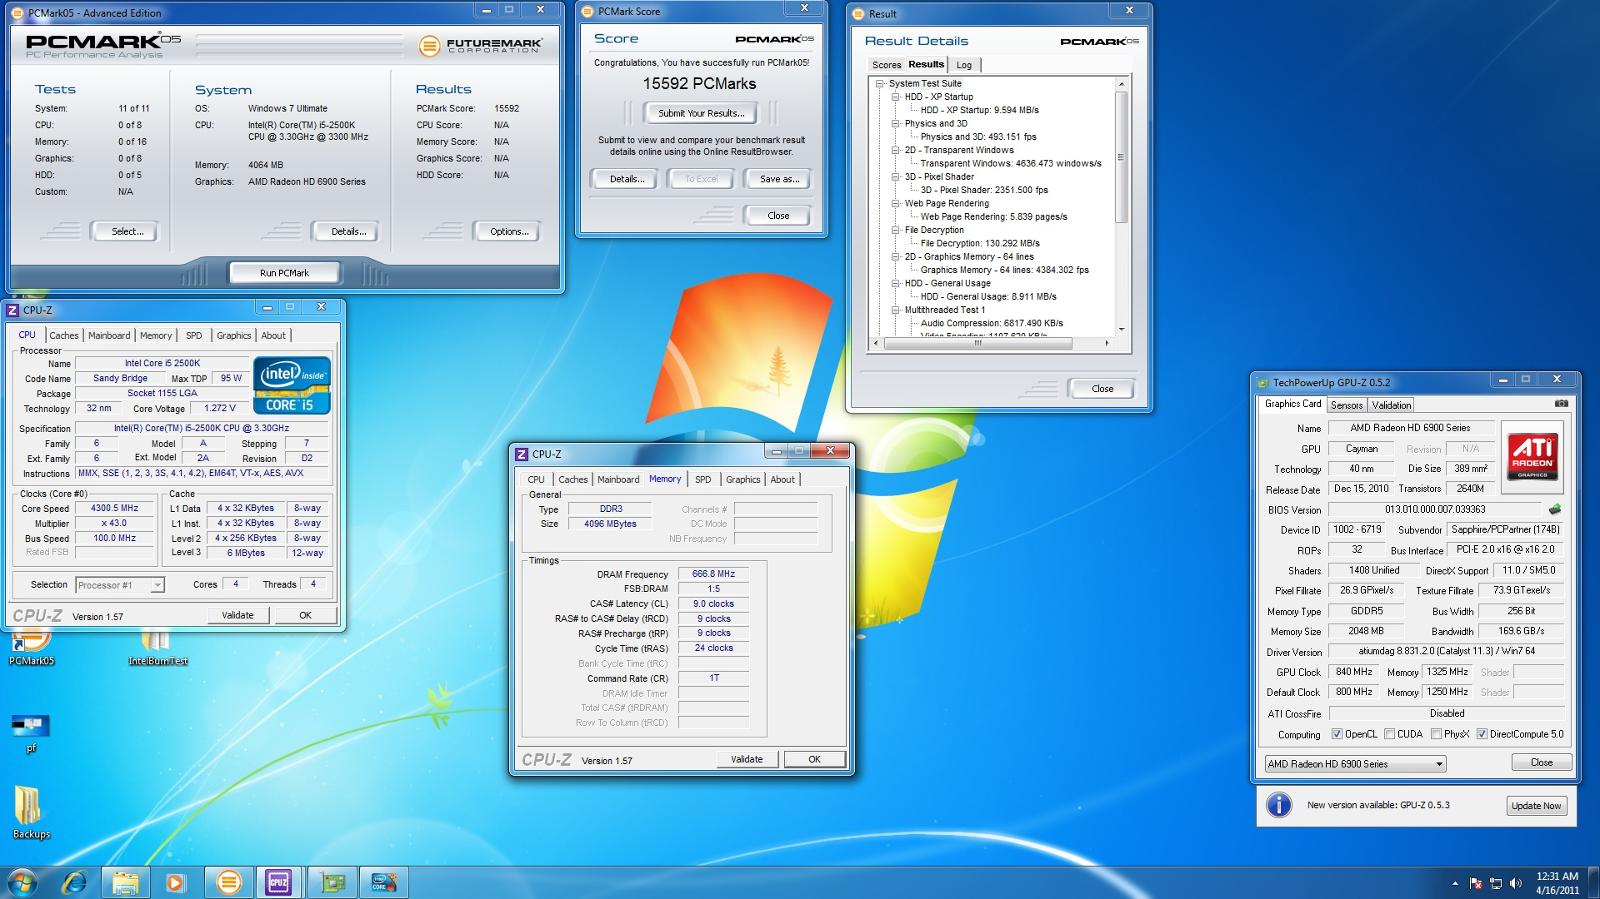
Task: Click Intel Core i5 logo in CPU-Z
Action: tap(291, 385)
